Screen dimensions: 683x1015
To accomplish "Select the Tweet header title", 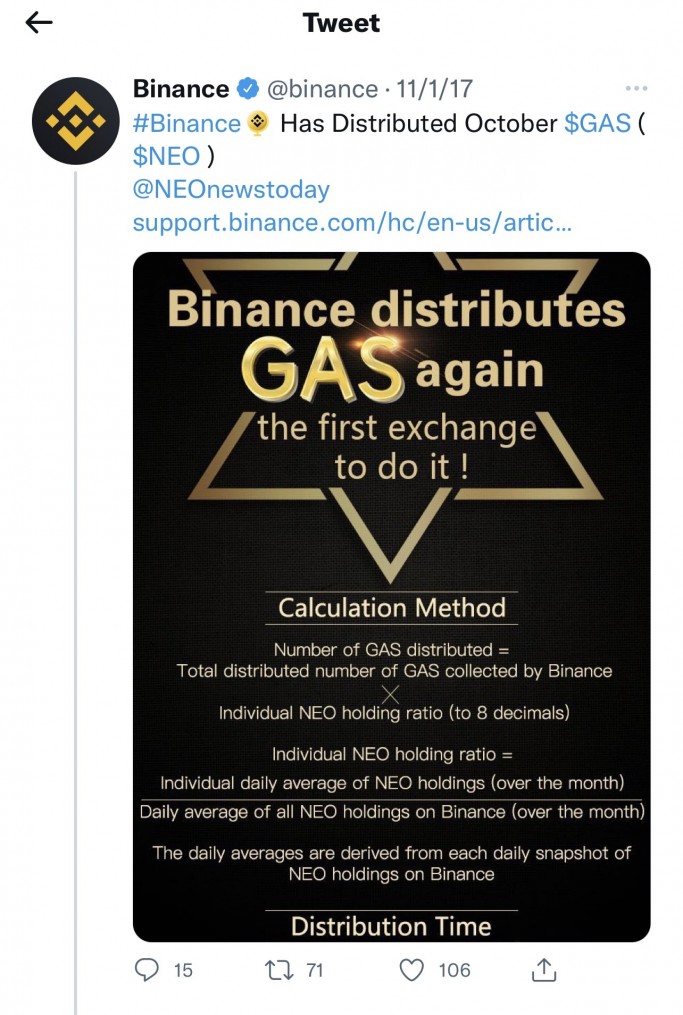I will tap(341, 22).
